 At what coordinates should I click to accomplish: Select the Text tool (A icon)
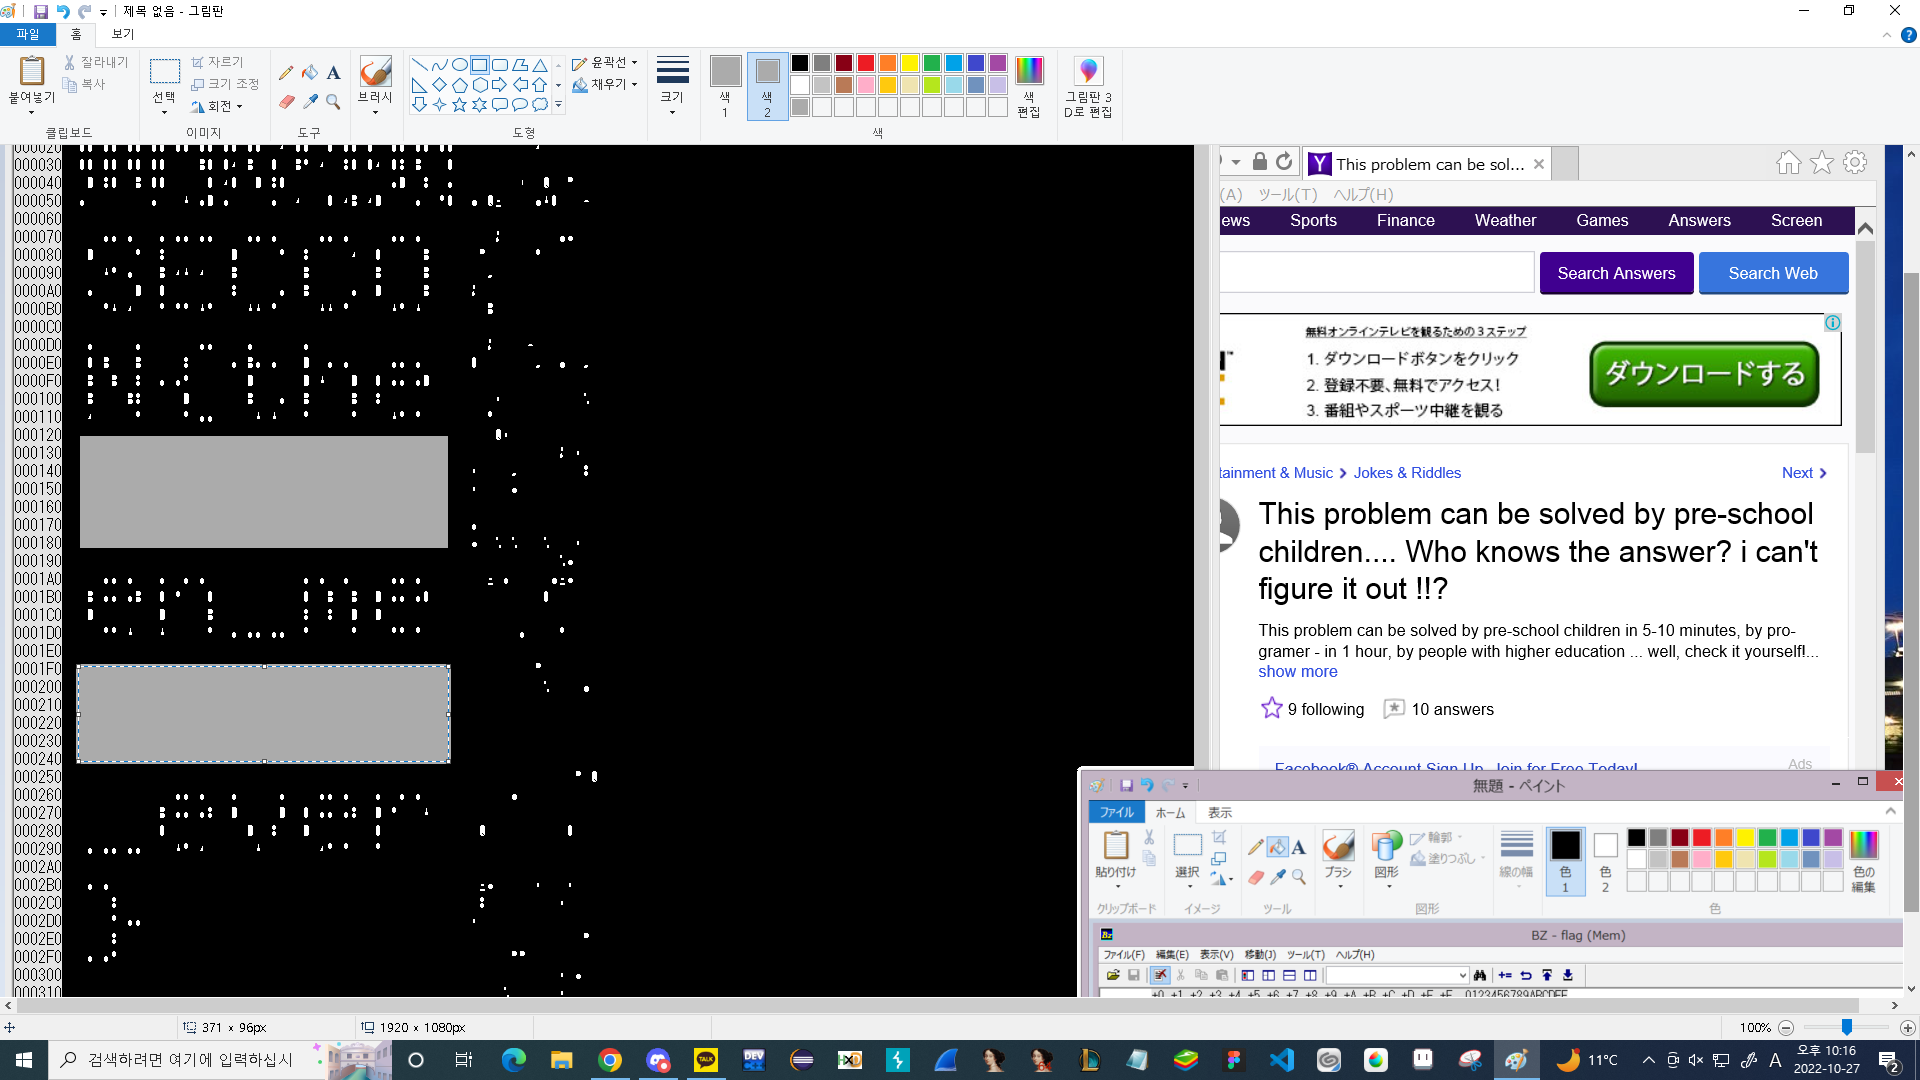pyautogui.click(x=334, y=72)
